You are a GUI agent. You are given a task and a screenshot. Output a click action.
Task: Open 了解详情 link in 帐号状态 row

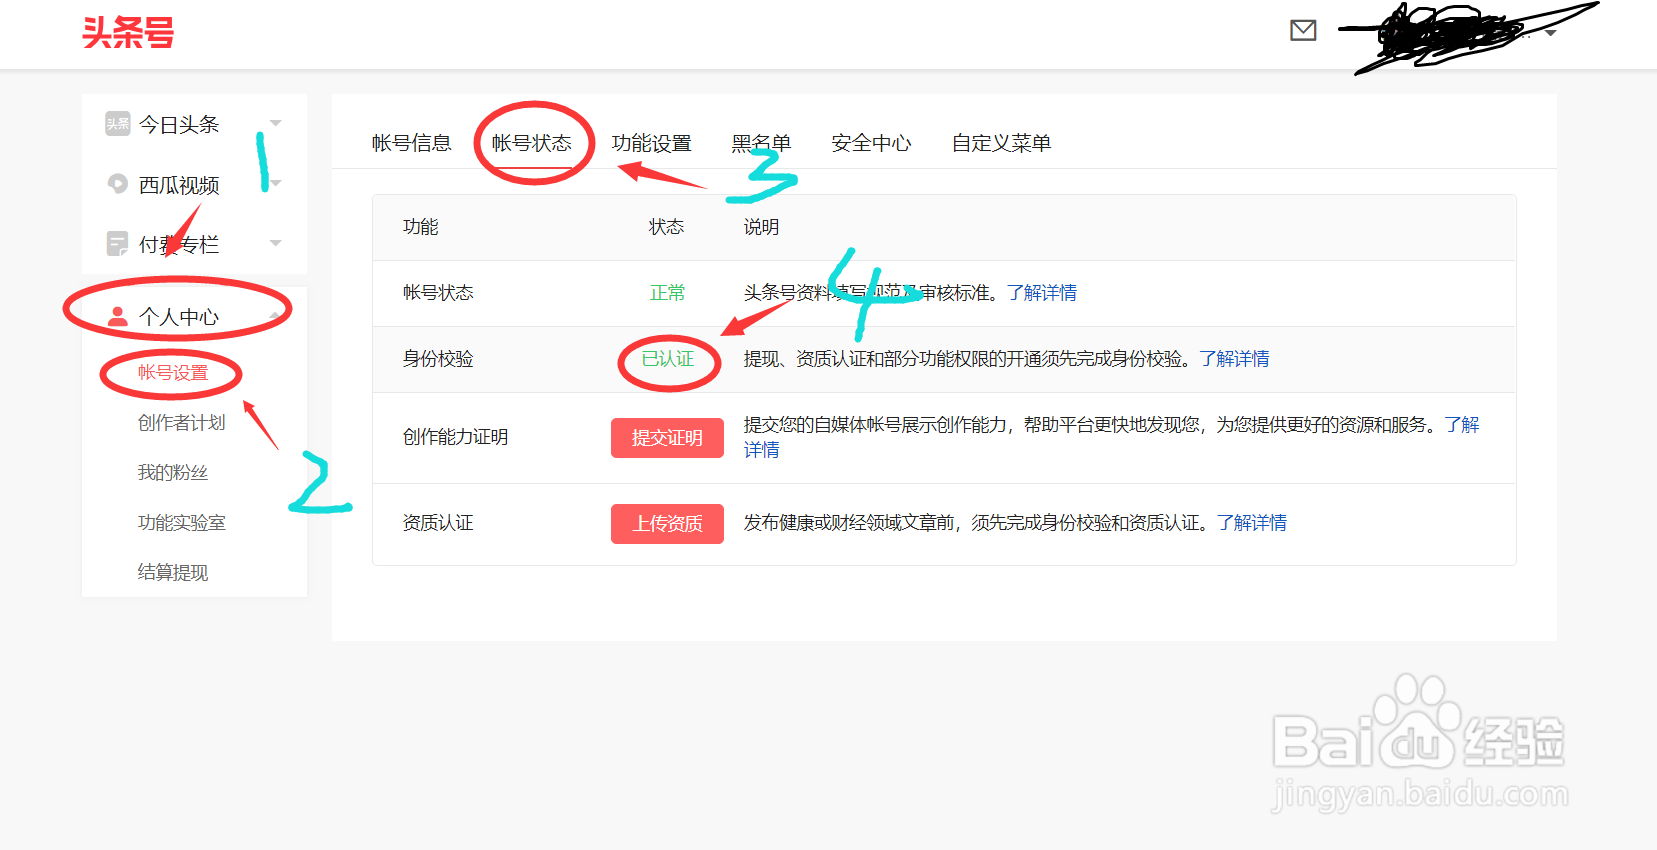pyautogui.click(x=1042, y=293)
